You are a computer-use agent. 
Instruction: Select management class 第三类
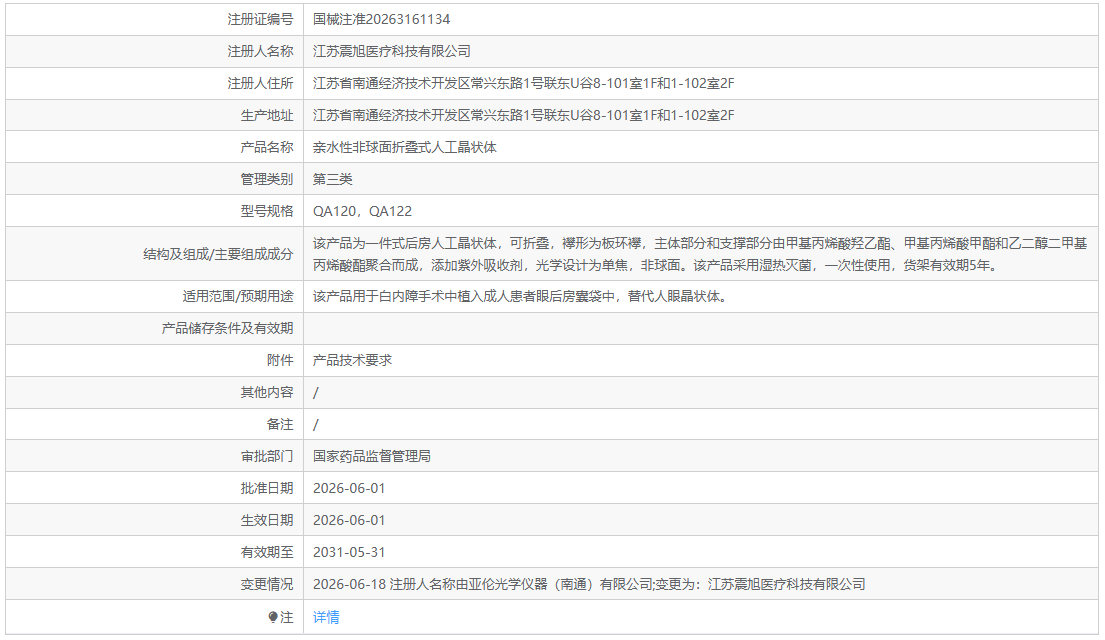[x=333, y=179]
